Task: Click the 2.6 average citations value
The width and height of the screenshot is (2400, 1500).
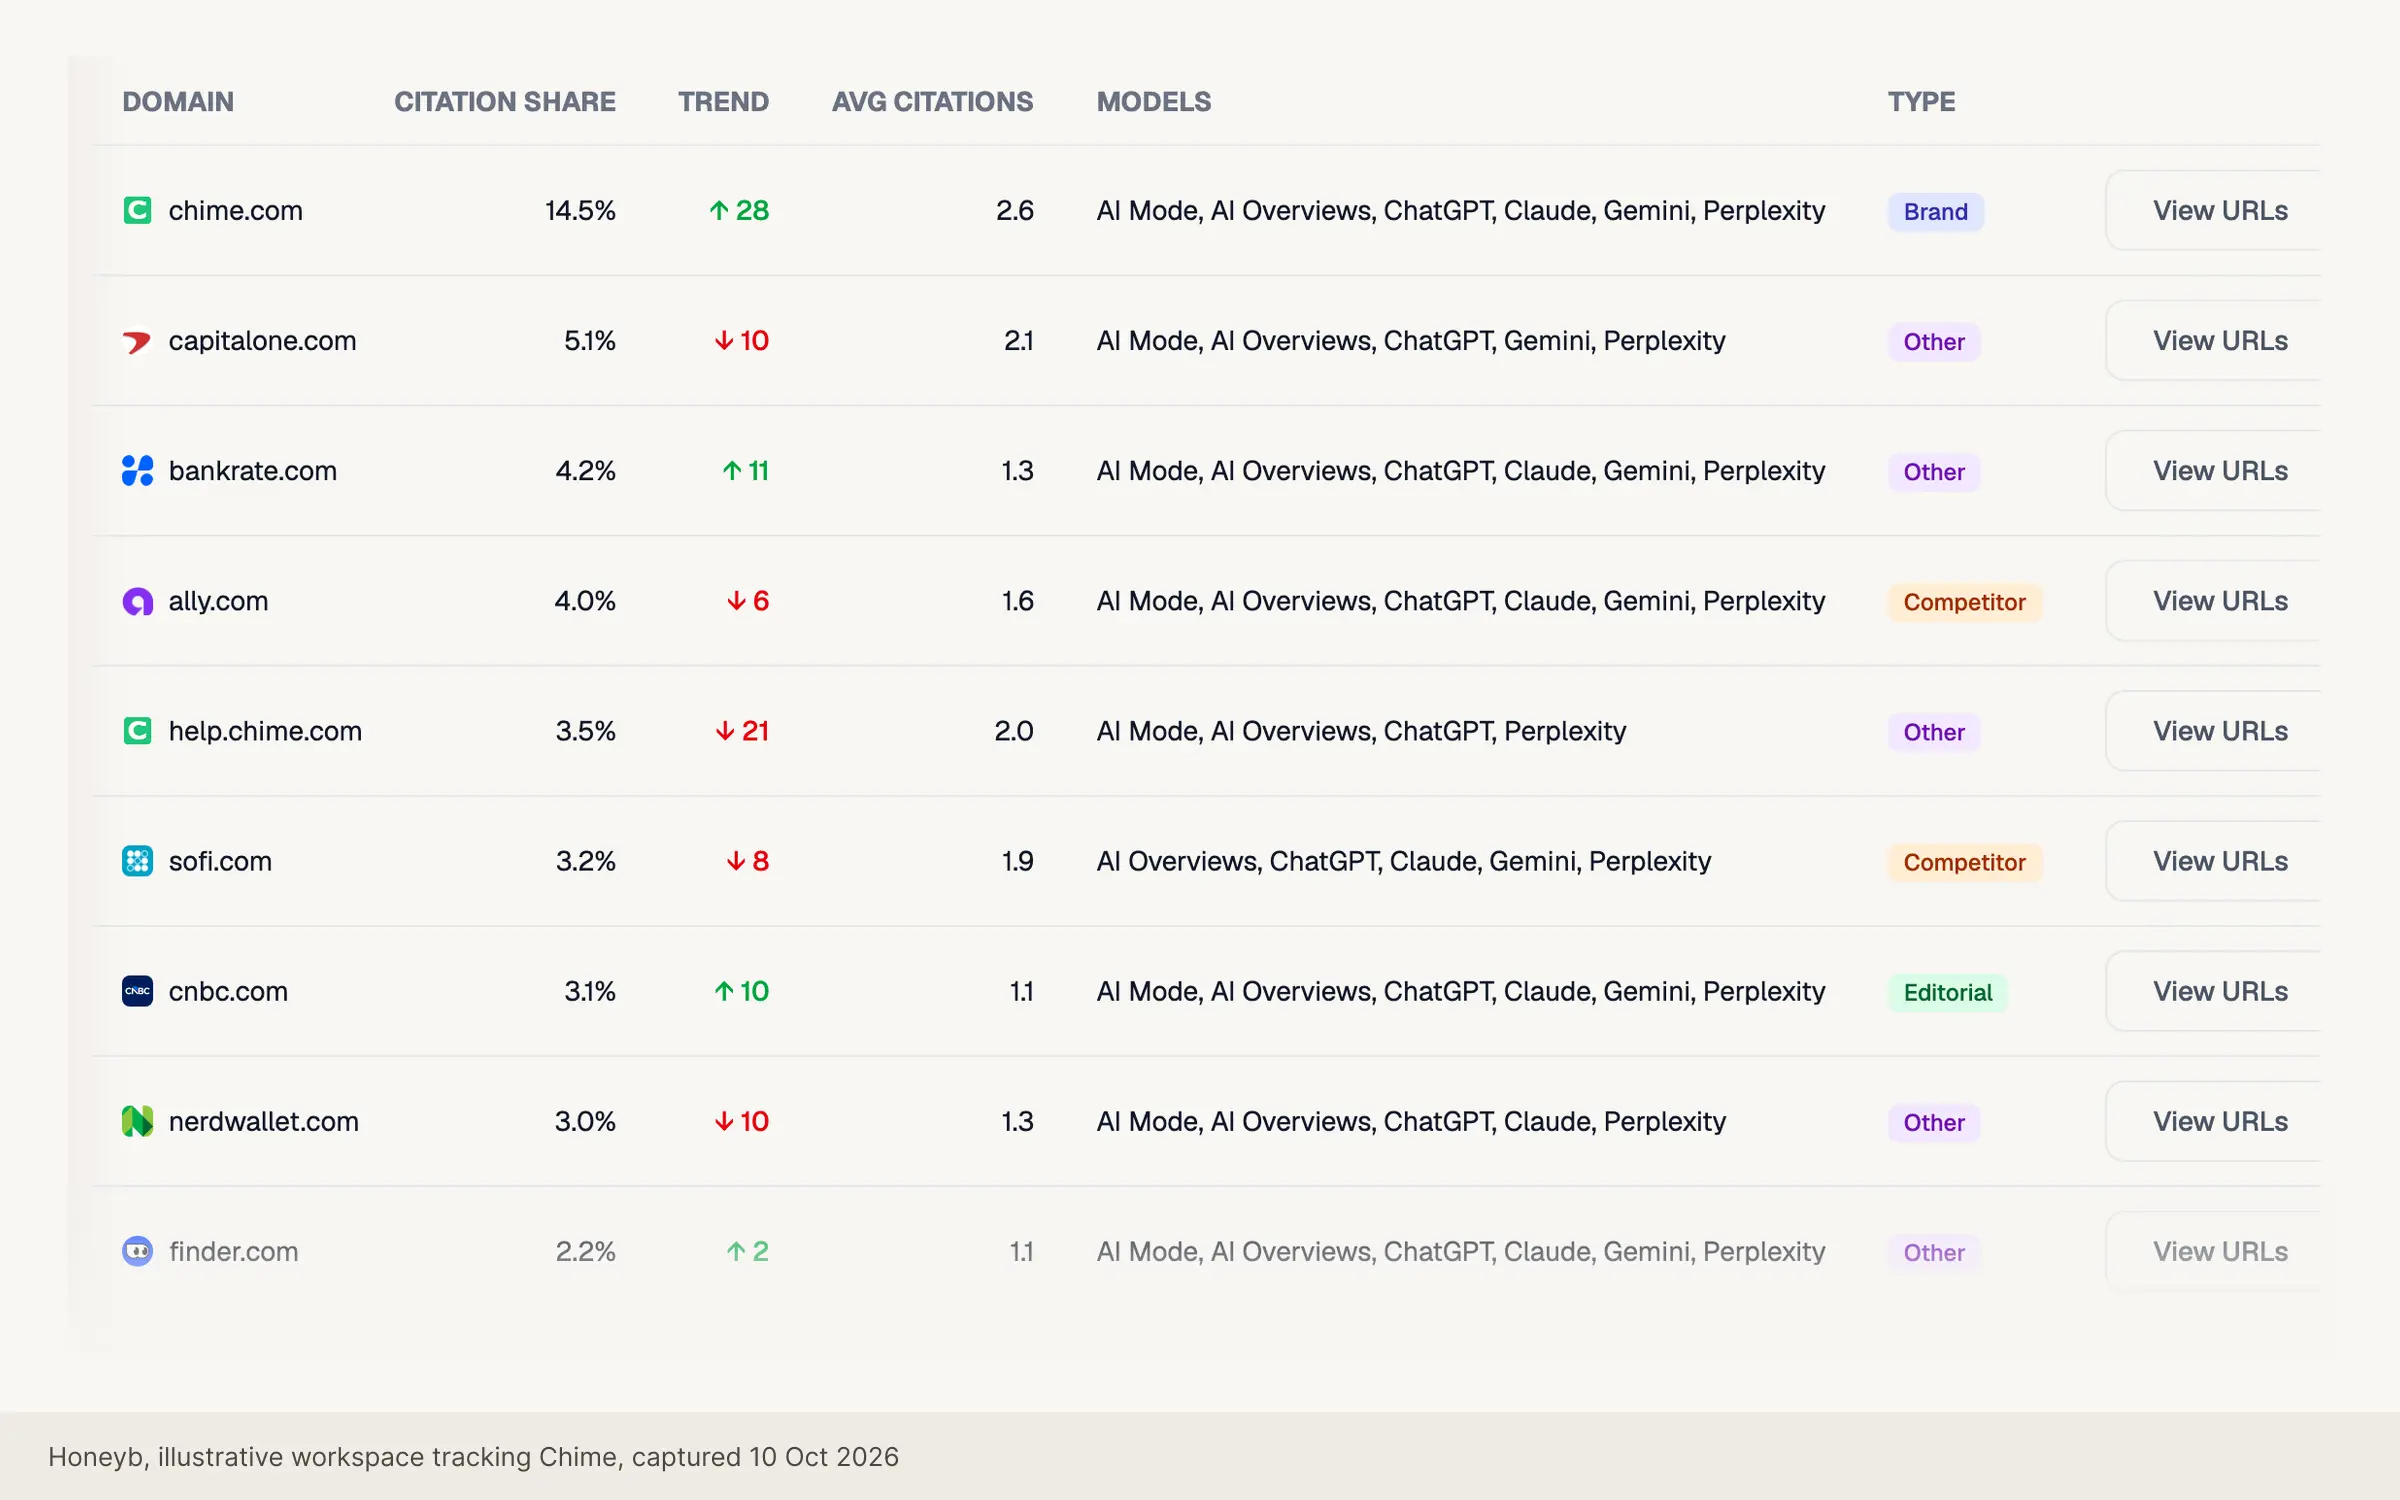Action: [1014, 210]
